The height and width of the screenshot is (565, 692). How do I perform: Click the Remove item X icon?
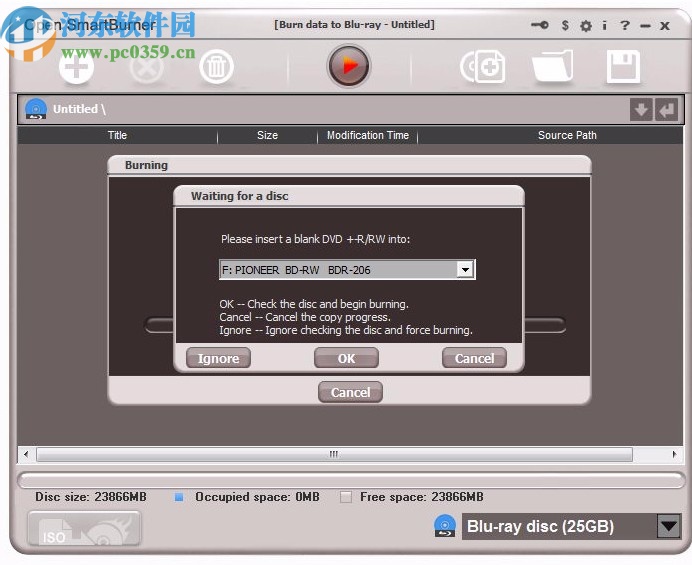tap(146, 67)
